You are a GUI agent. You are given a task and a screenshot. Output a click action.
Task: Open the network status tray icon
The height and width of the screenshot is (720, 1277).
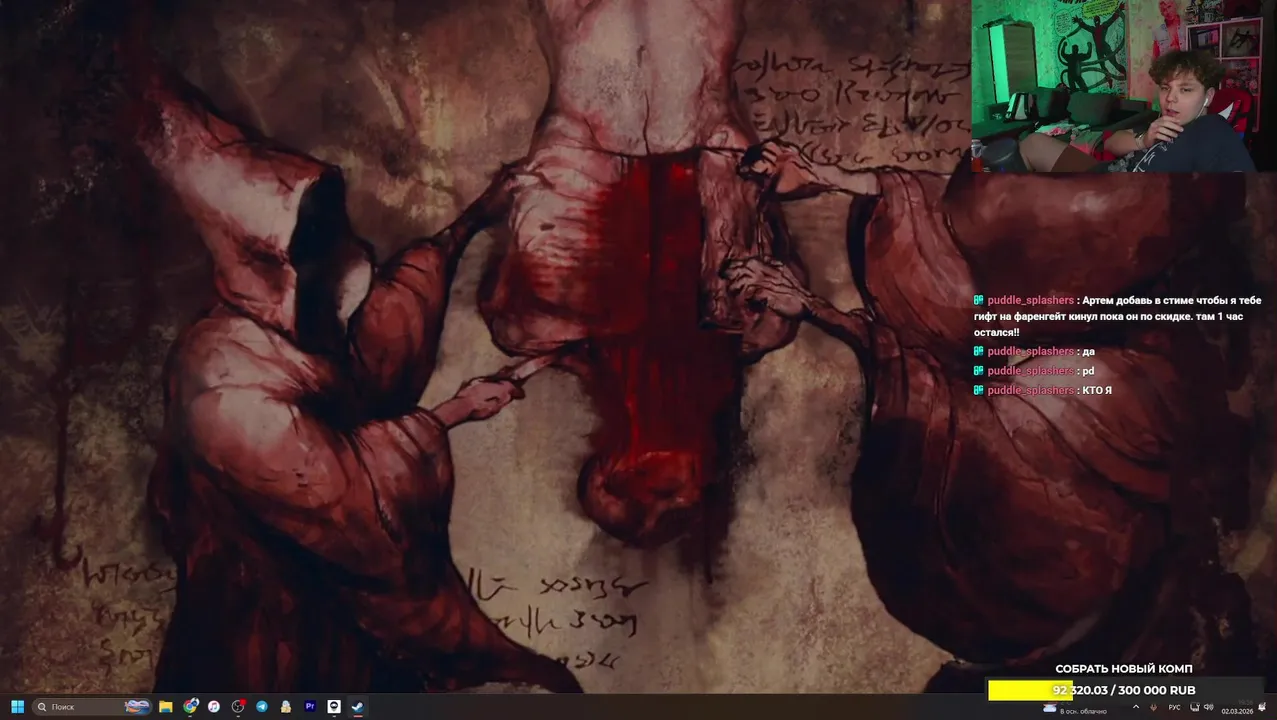1194,707
